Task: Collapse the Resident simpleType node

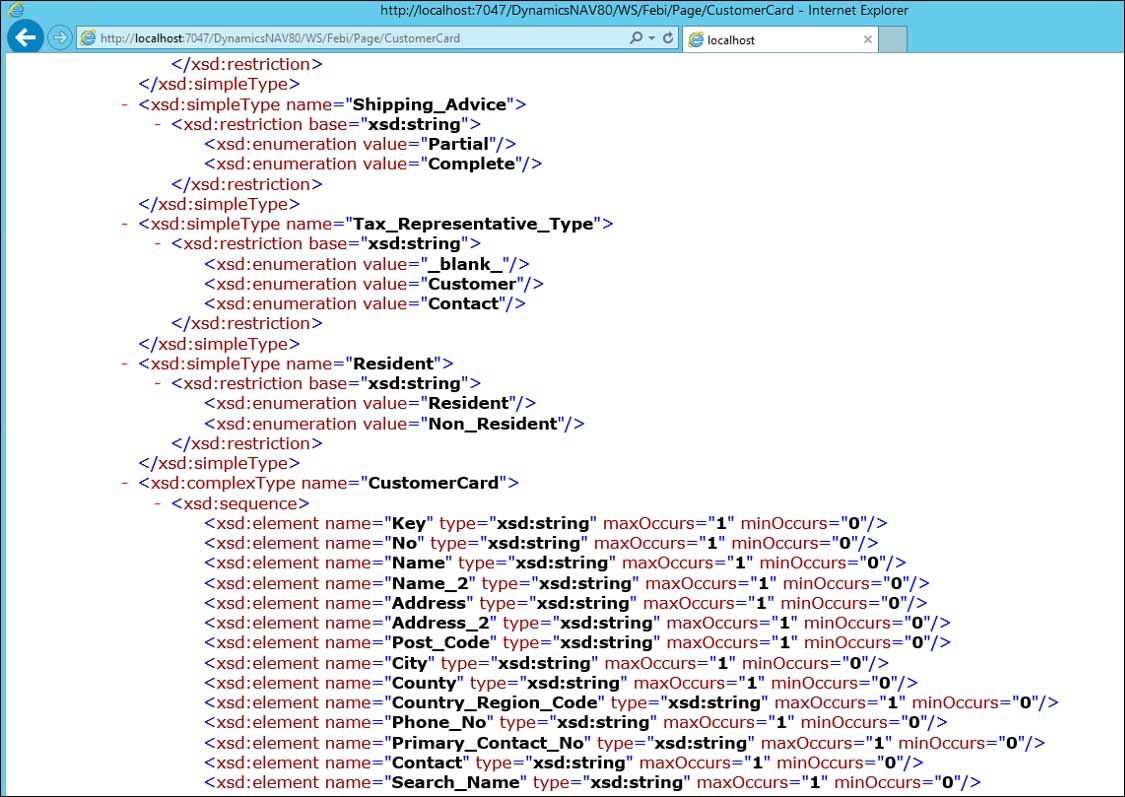Action: [x=125, y=364]
